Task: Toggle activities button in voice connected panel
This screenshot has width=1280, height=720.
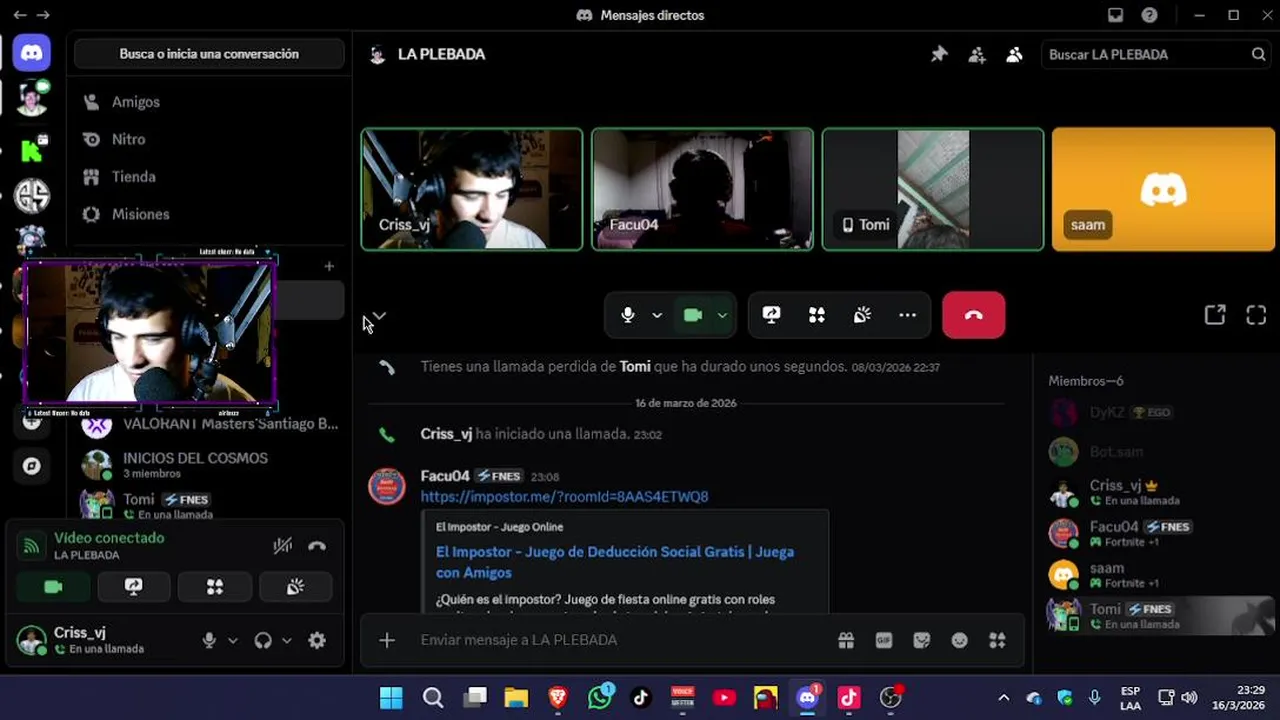Action: (215, 587)
